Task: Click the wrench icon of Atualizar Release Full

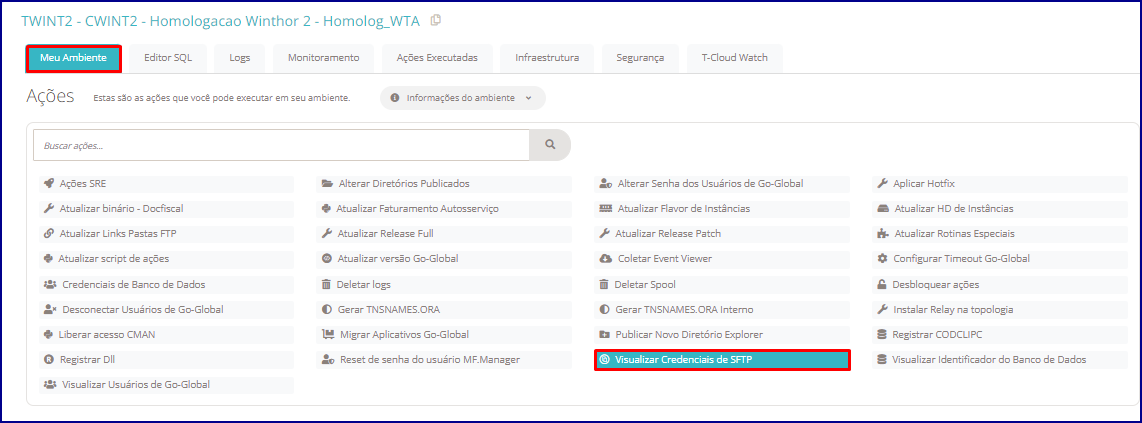Action: [326, 234]
